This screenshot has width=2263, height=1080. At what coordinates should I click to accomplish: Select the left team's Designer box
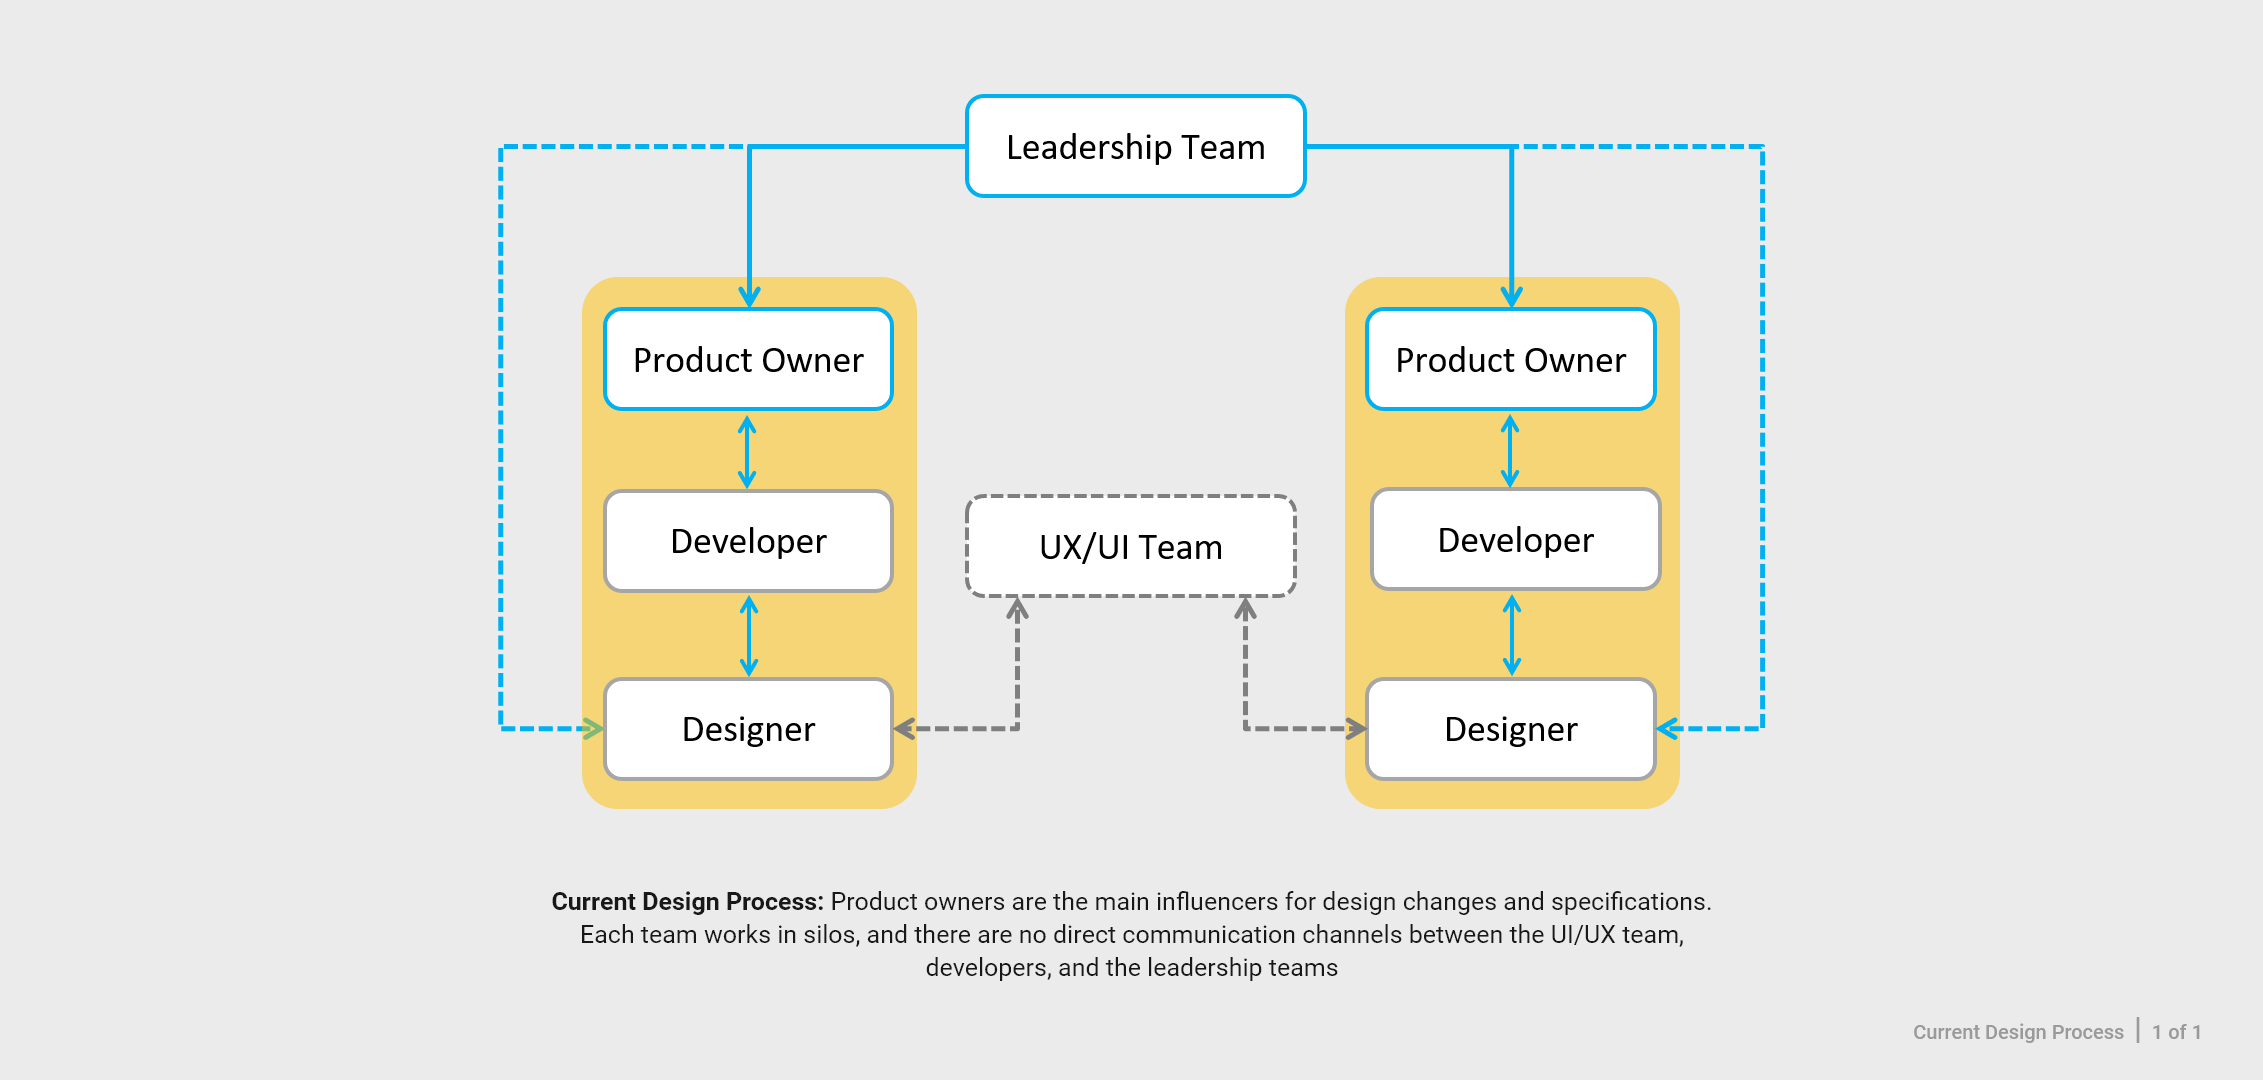point(748,729)
